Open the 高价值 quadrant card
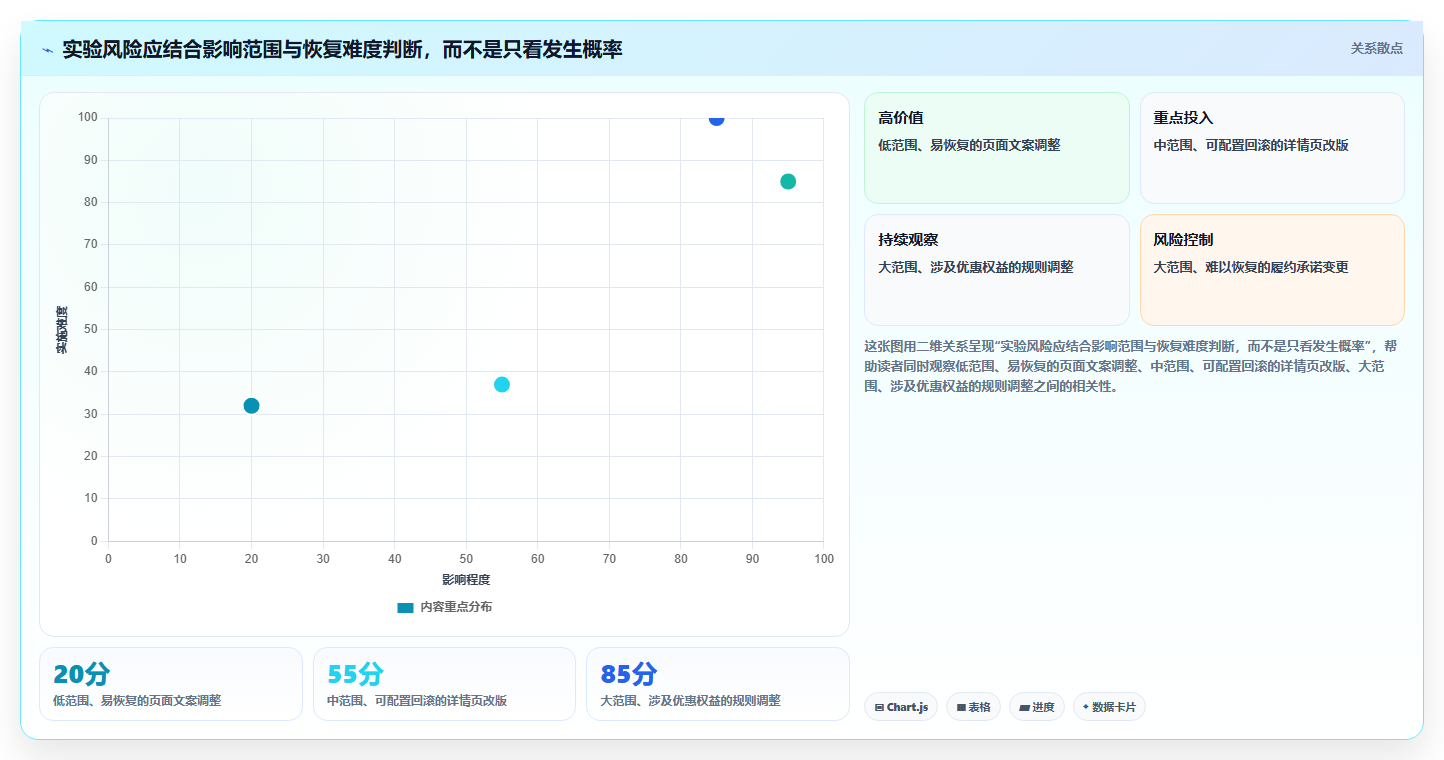The height and width of the screenshot is (760, 1444). [997, 148]
